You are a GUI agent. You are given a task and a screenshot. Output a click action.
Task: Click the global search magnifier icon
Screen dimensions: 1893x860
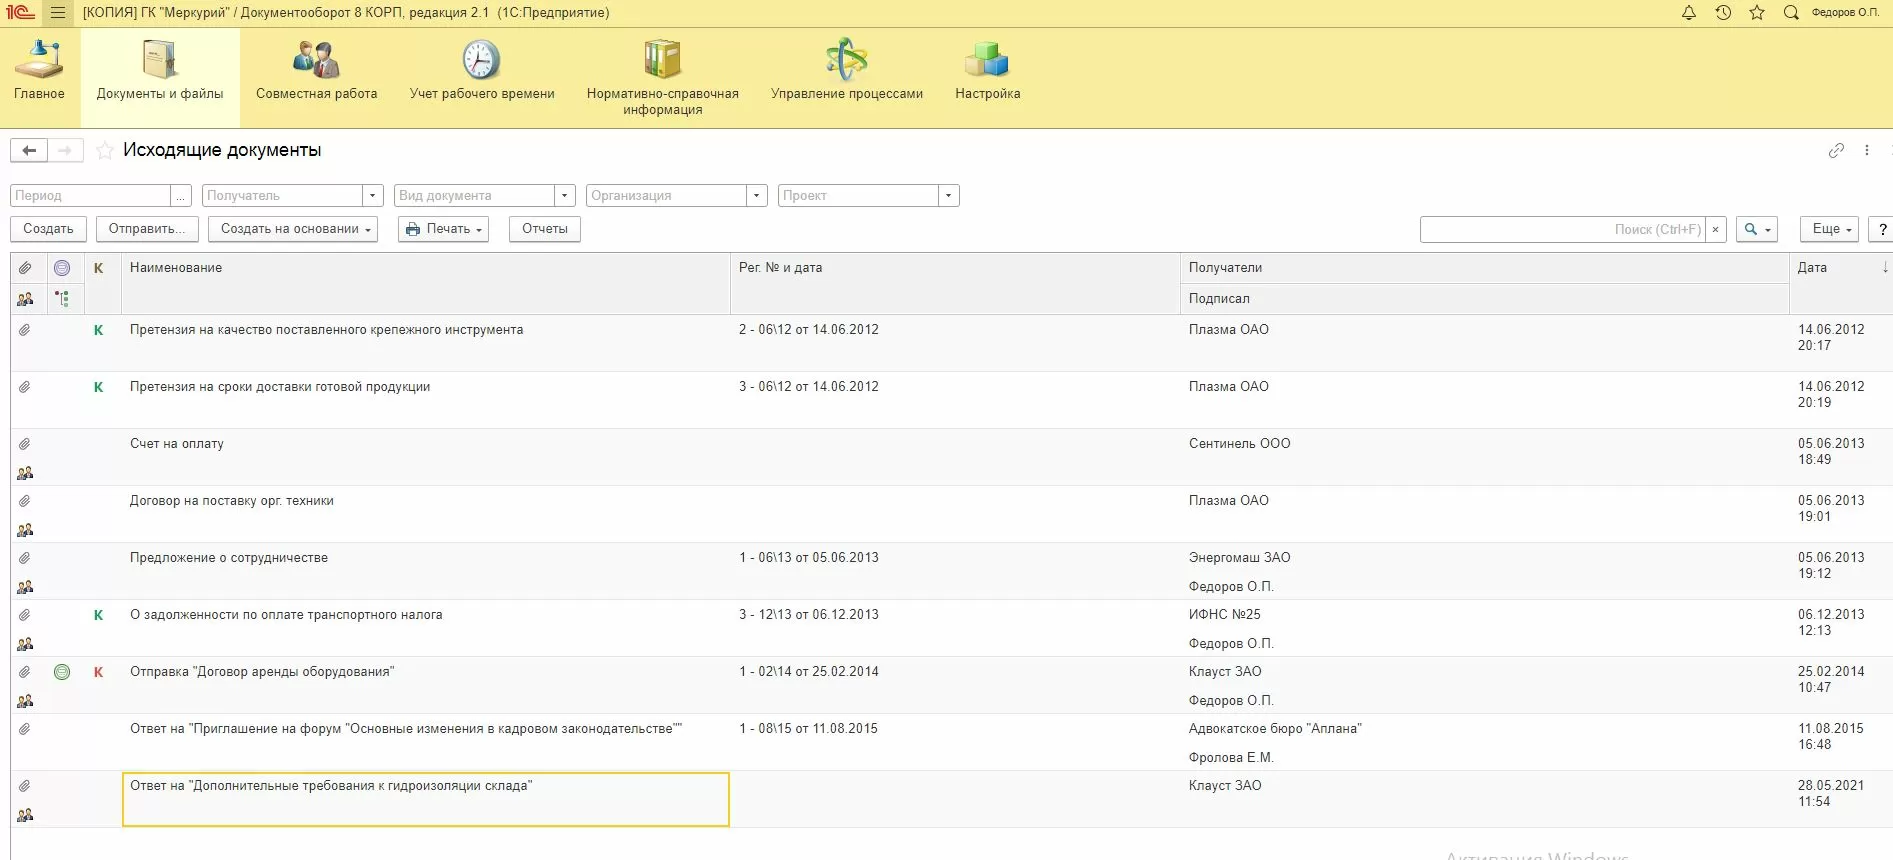click(x=1791, y=13)
